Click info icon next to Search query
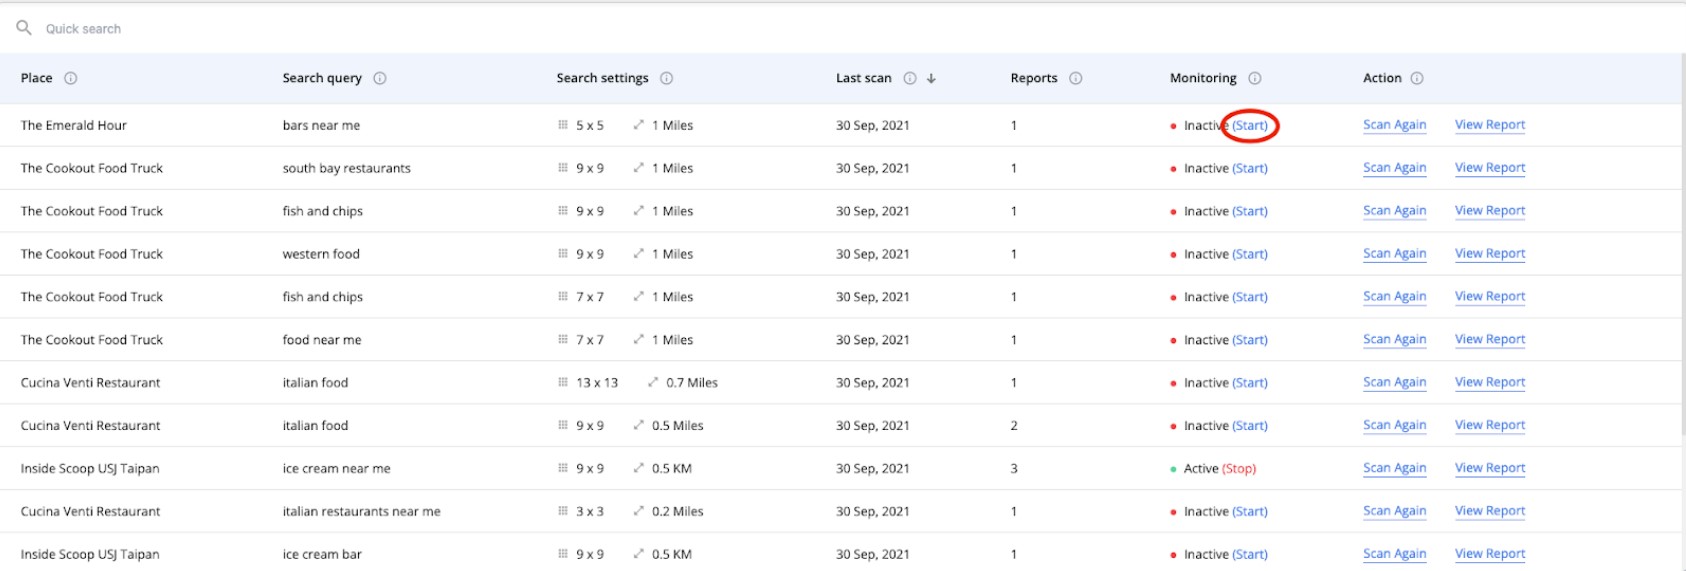Image resolution: width=1686 pixels, height=571 pixels. (380, 78)
